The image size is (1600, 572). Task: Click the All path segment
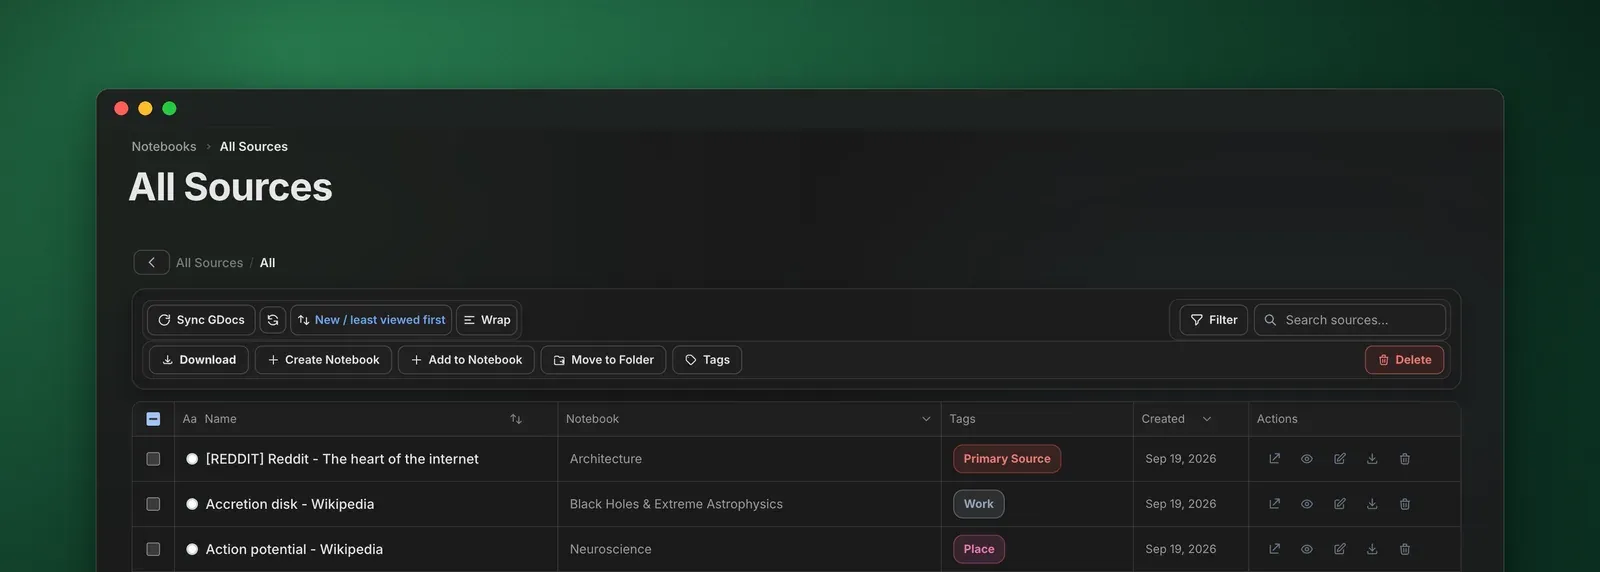[267, 263]
